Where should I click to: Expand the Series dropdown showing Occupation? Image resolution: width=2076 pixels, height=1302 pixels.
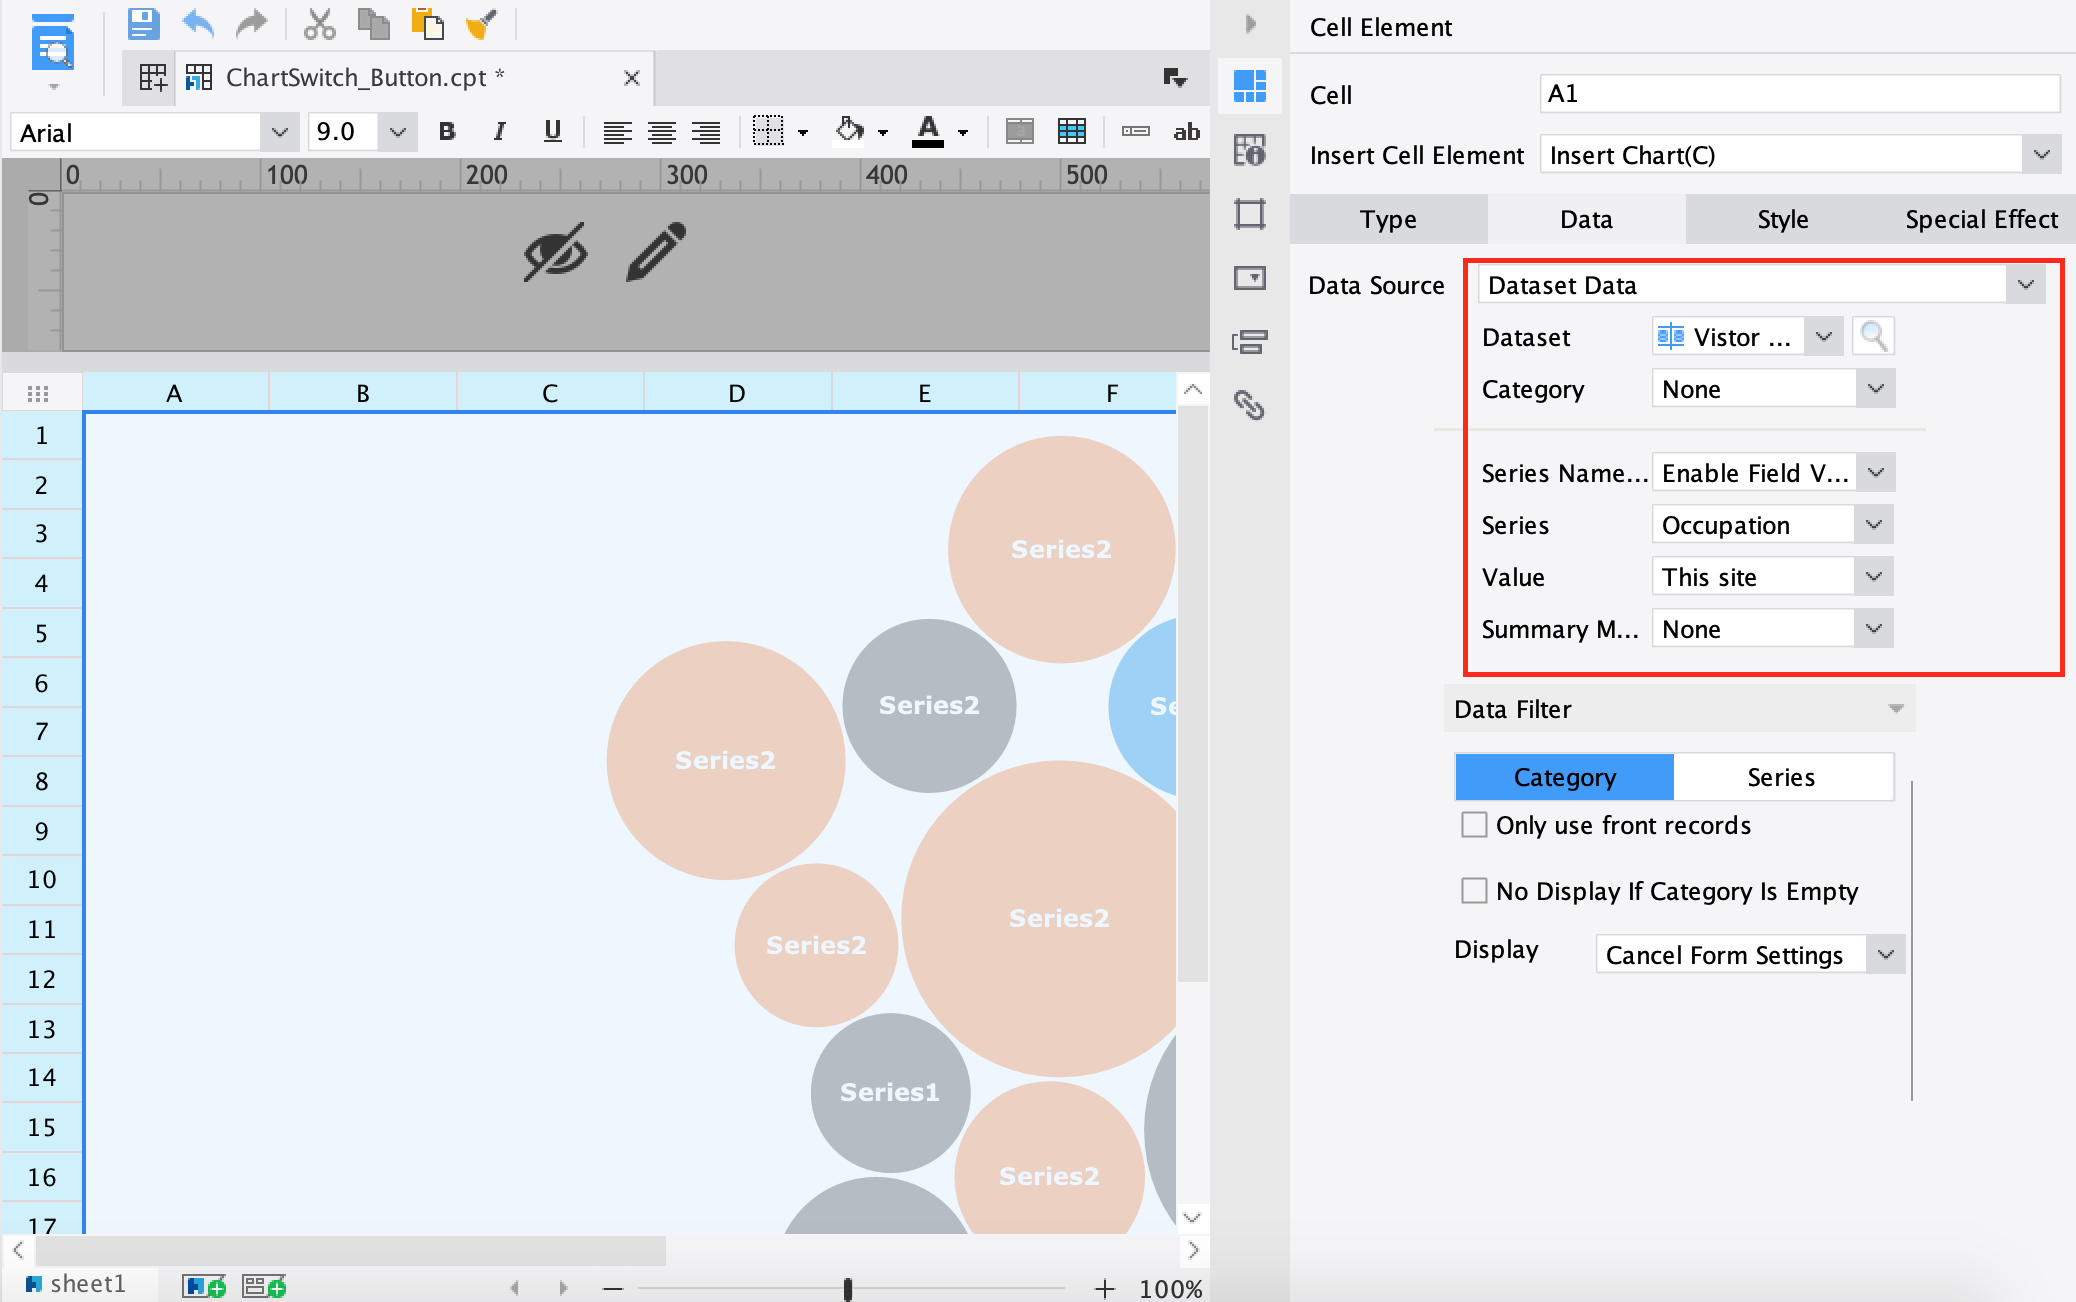coord(1772,525)
